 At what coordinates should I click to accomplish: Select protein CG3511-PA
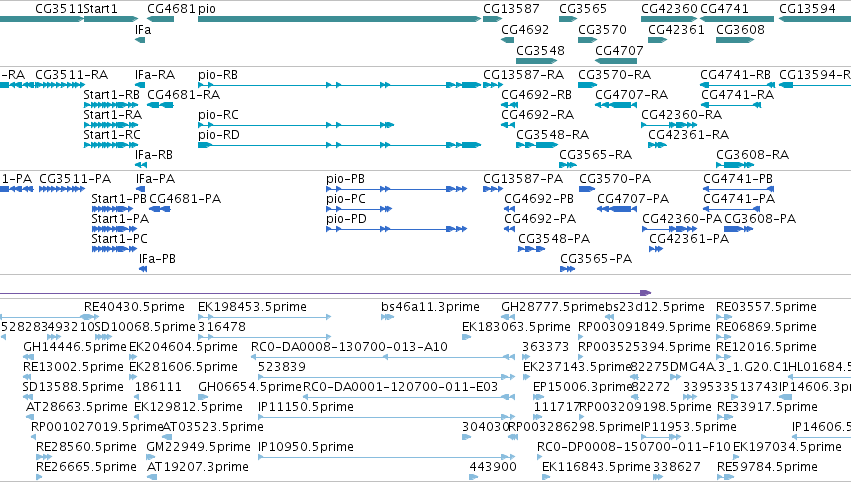75,179
